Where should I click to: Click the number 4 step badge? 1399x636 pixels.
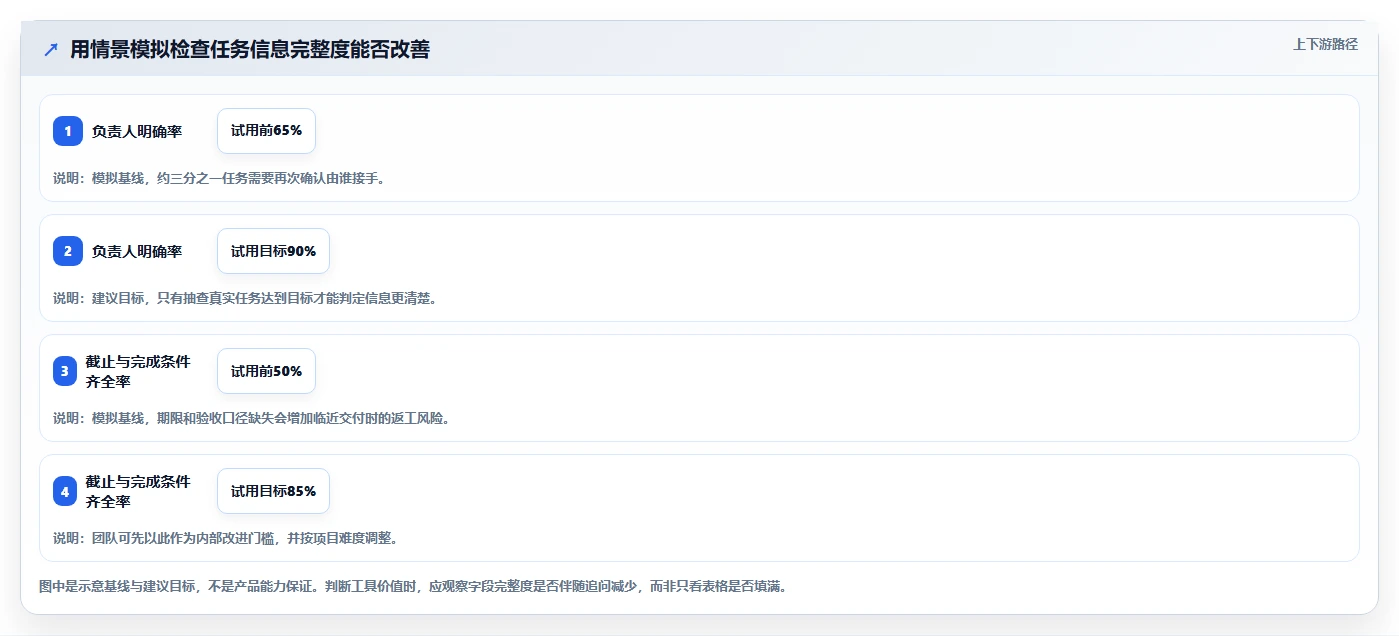coord(65,491)
